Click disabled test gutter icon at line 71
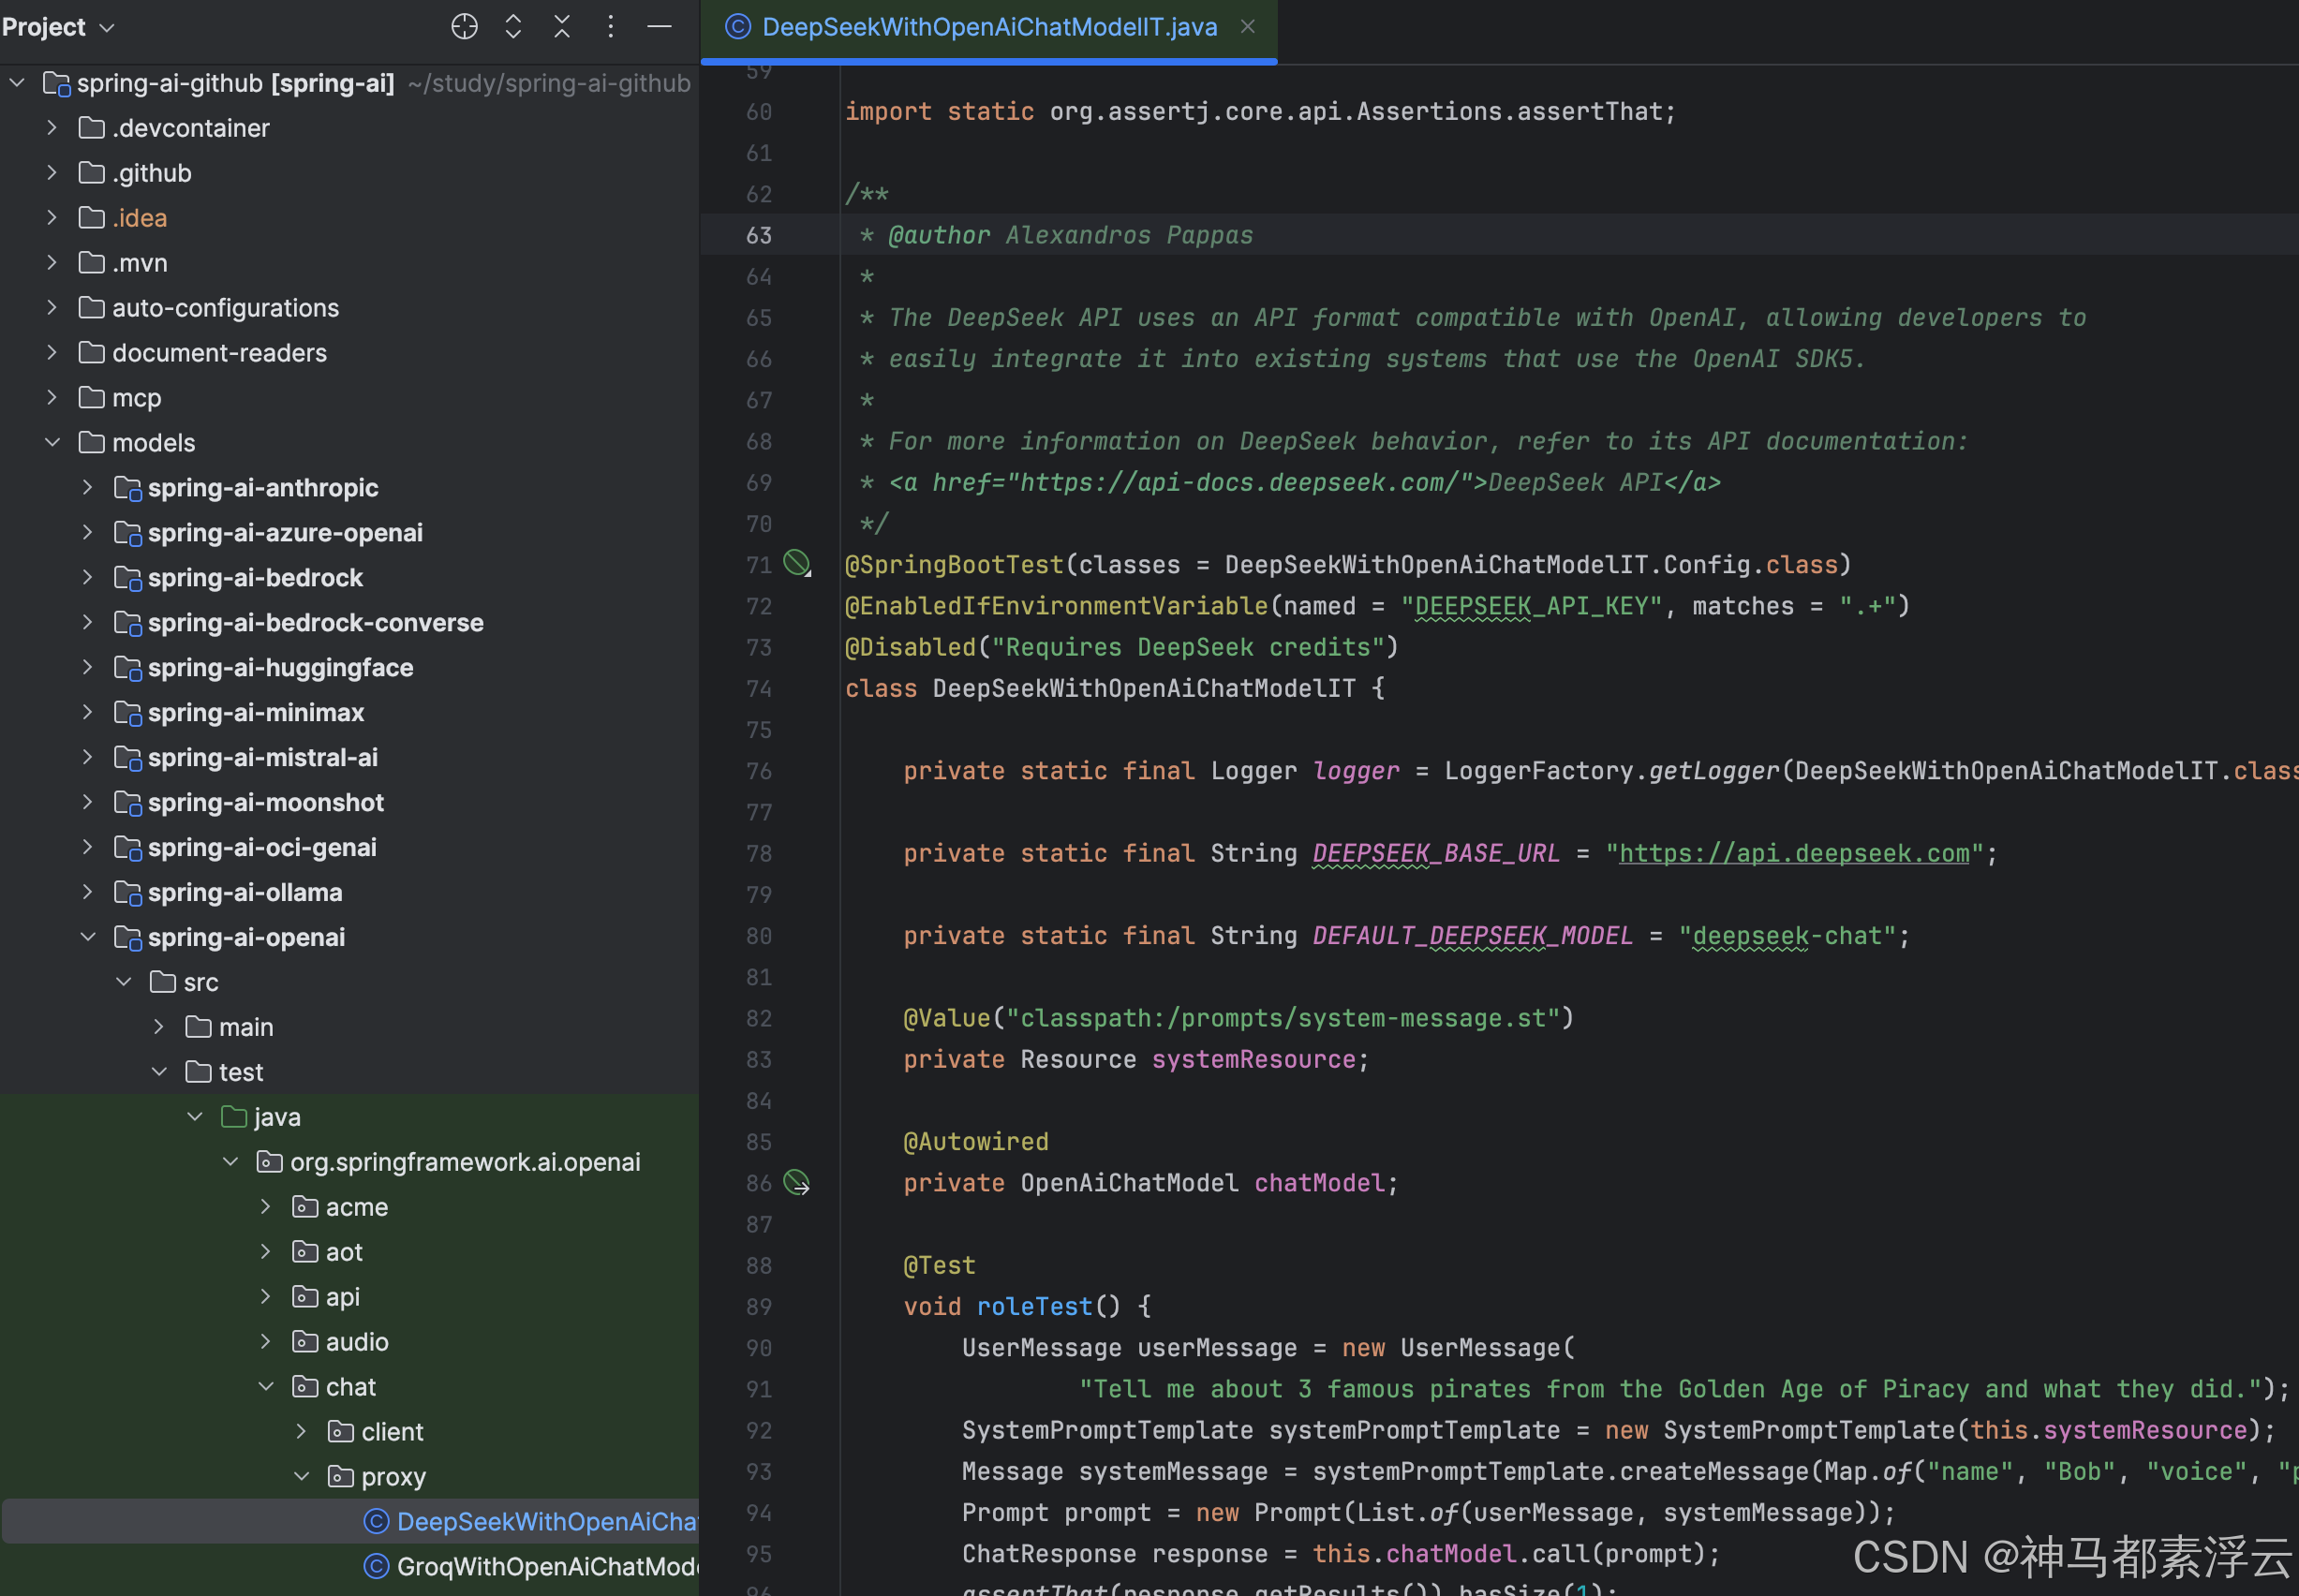This screenshot has height=1596, width=2299. pyautogui.click(x=796, y=564)
